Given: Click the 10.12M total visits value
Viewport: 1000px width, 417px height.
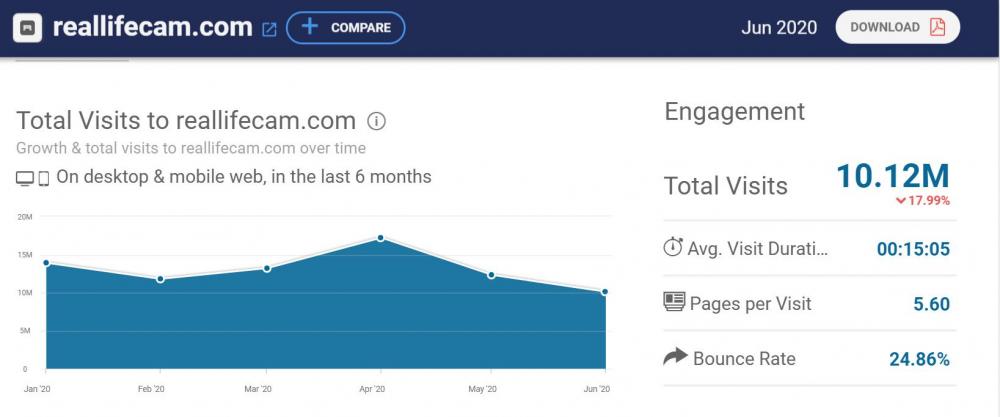Looking at the screenshot, I should click(x=892, y=176).
